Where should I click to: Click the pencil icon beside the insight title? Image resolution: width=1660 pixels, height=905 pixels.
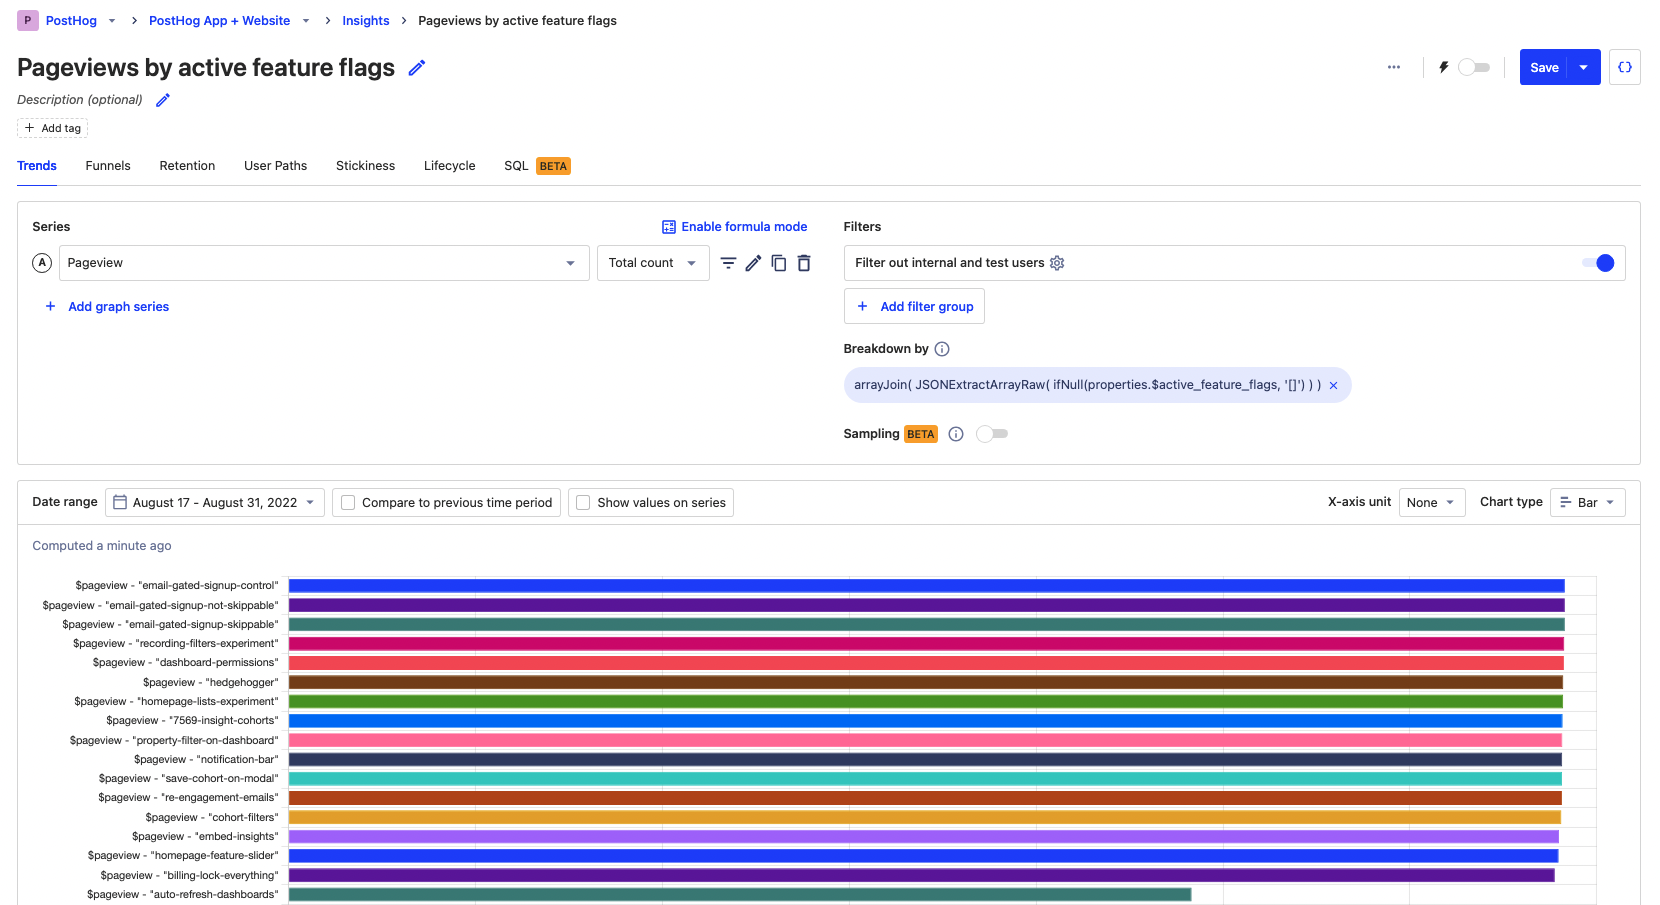[x=417, y=68]
